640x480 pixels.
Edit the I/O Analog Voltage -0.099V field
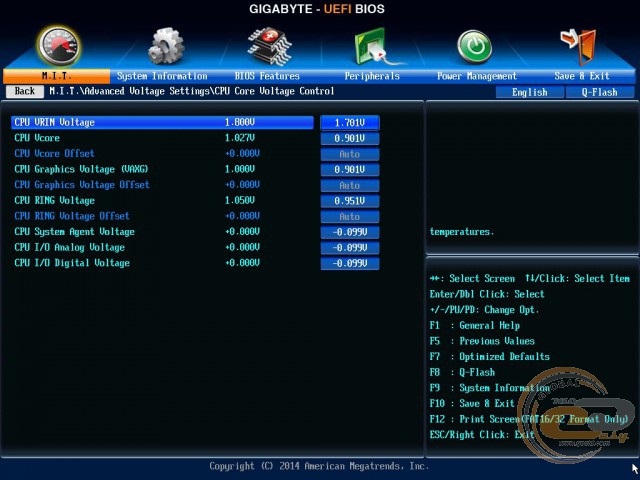click(350, 248)
